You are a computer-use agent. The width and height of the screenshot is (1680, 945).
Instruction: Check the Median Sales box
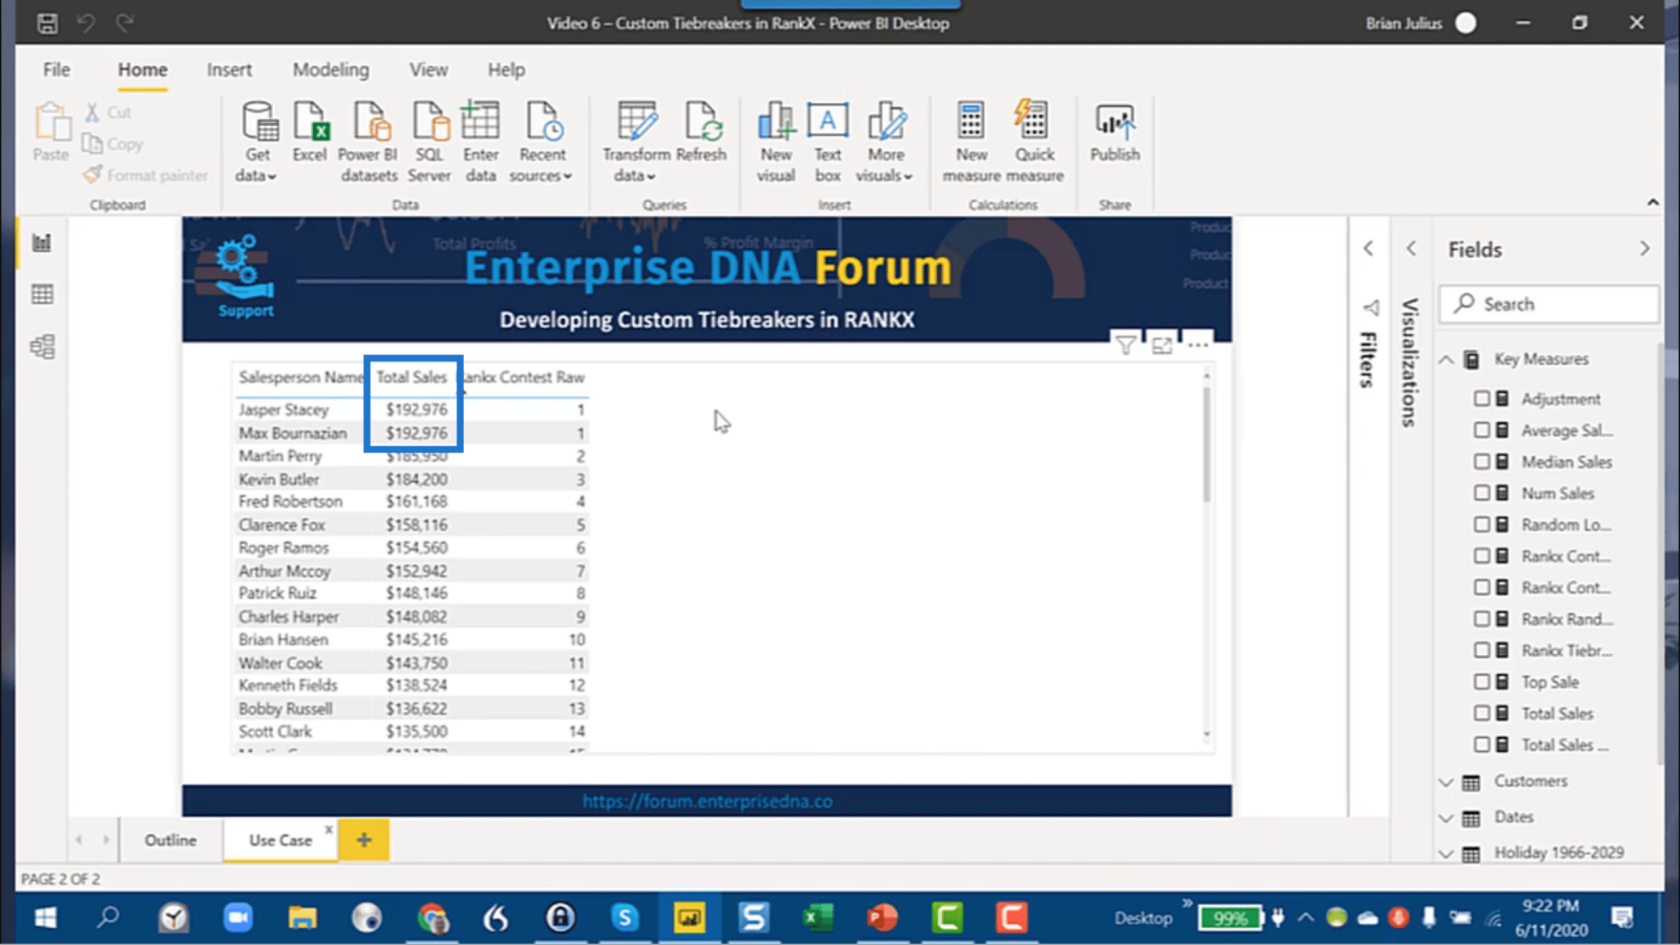1481,461
